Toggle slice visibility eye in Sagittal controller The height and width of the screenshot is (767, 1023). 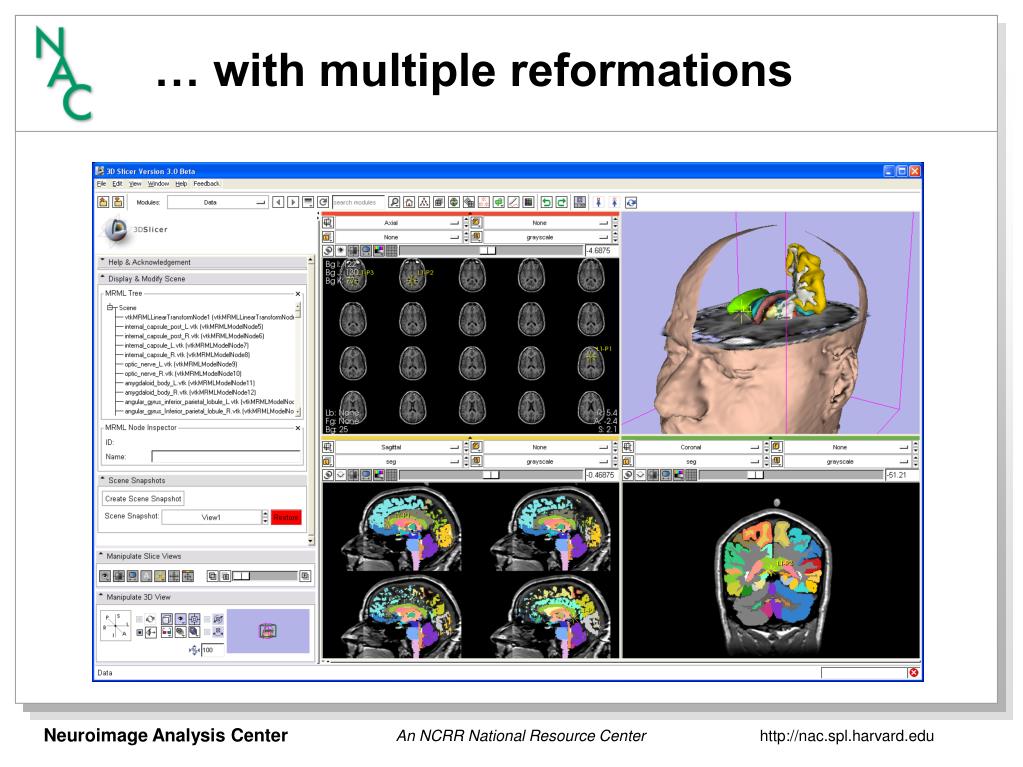pos(341,475)
